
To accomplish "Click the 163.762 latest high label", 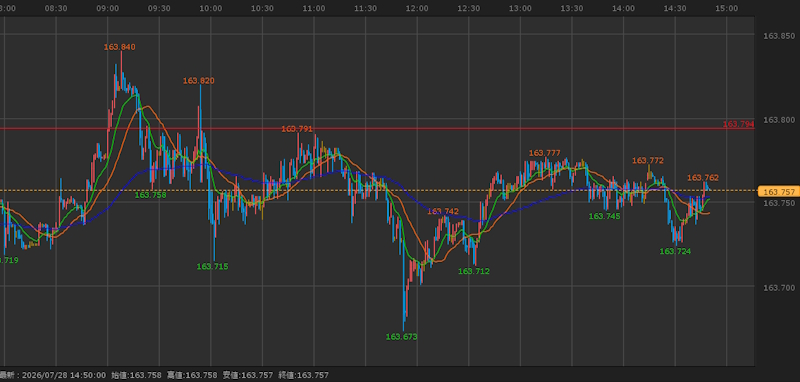I will pos(703,178).
